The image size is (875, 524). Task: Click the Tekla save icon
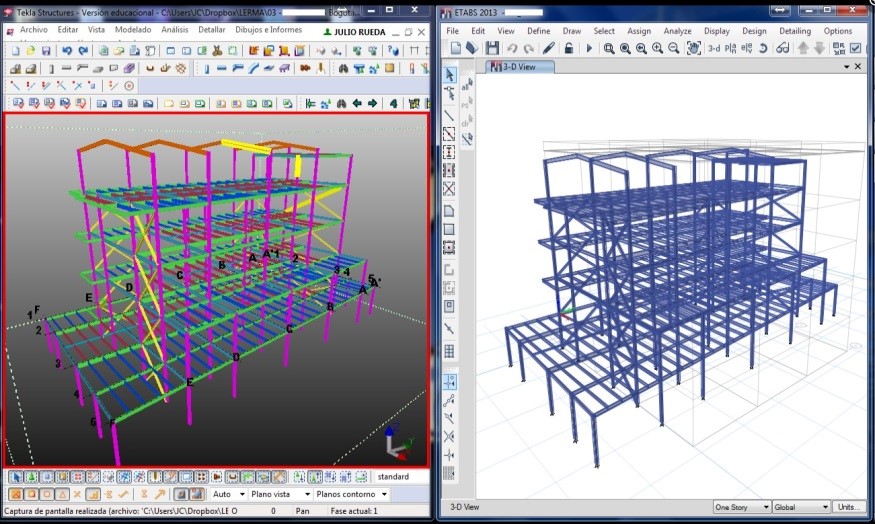(x=46, y=51)
